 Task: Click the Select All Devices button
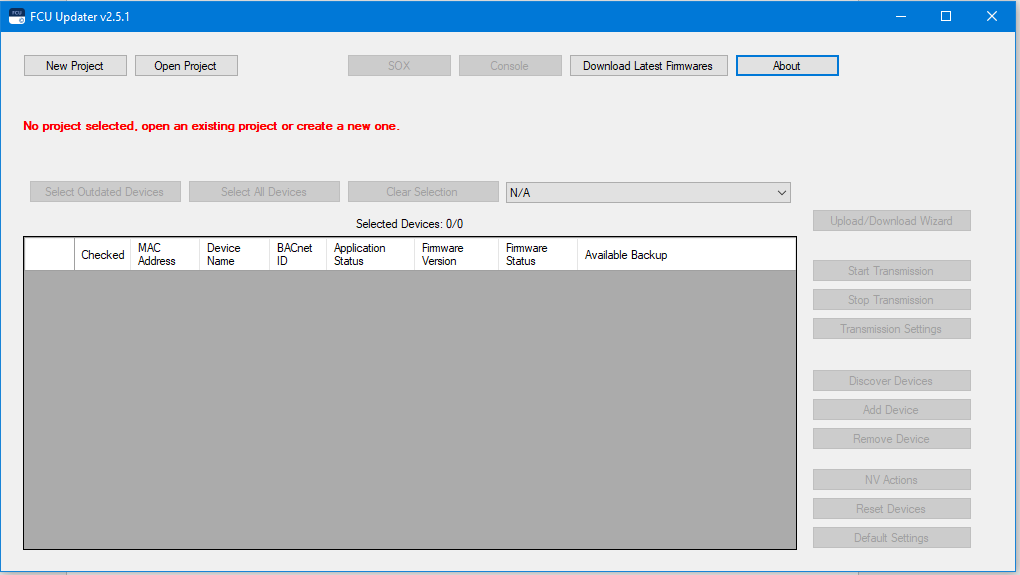(264, 192)
